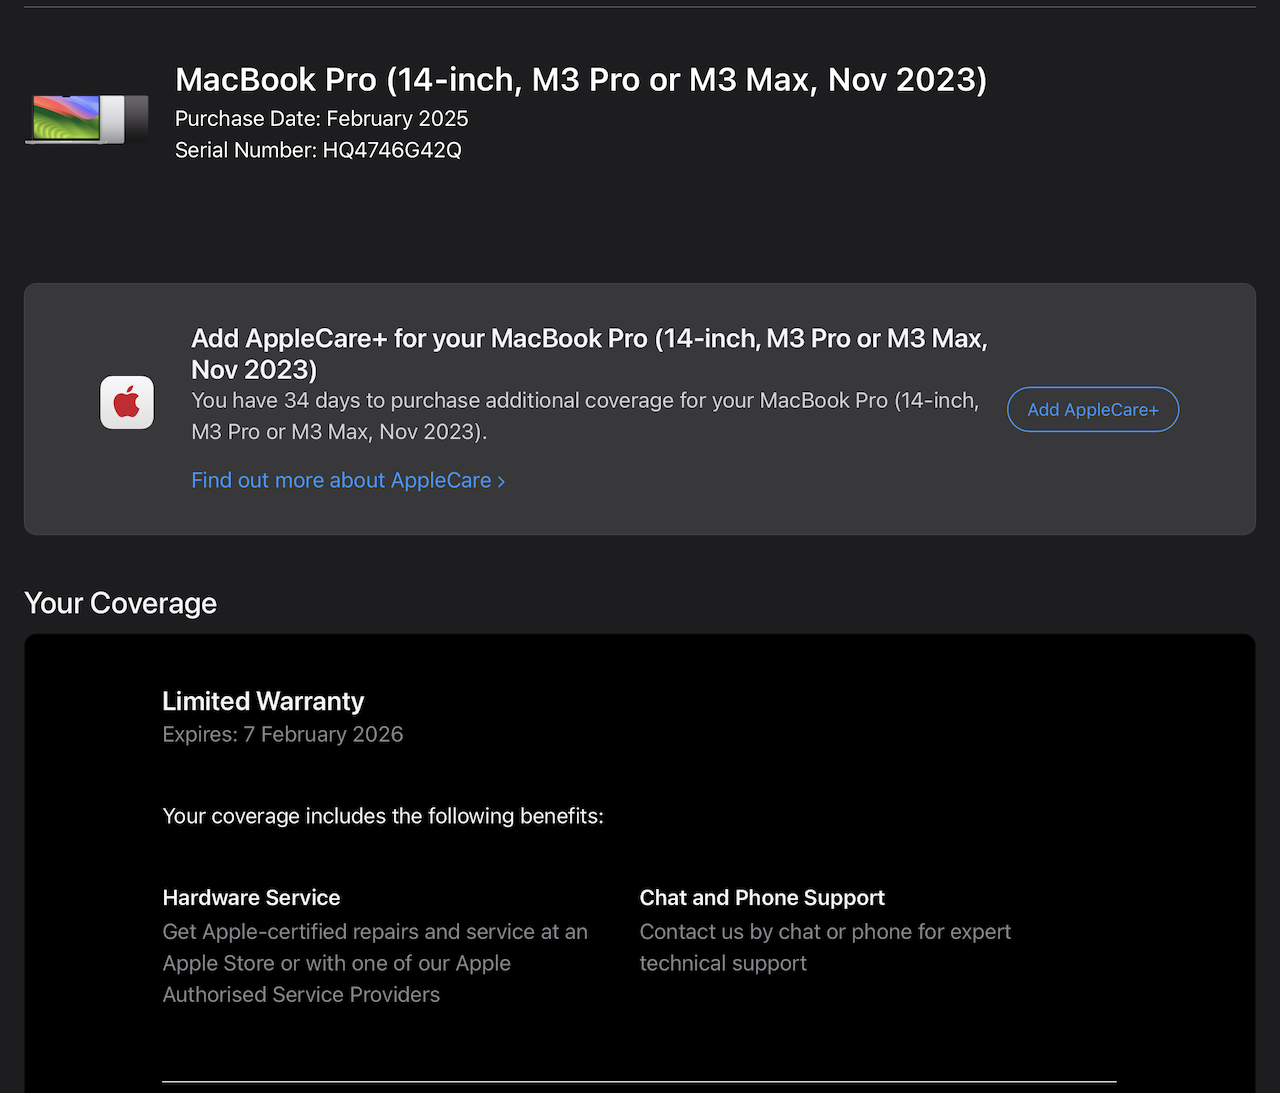Viewport: 1280px width, 1093px height.
Task: Click the red Apple logo AppleCare icon
Action: click(x=127, y=403)
